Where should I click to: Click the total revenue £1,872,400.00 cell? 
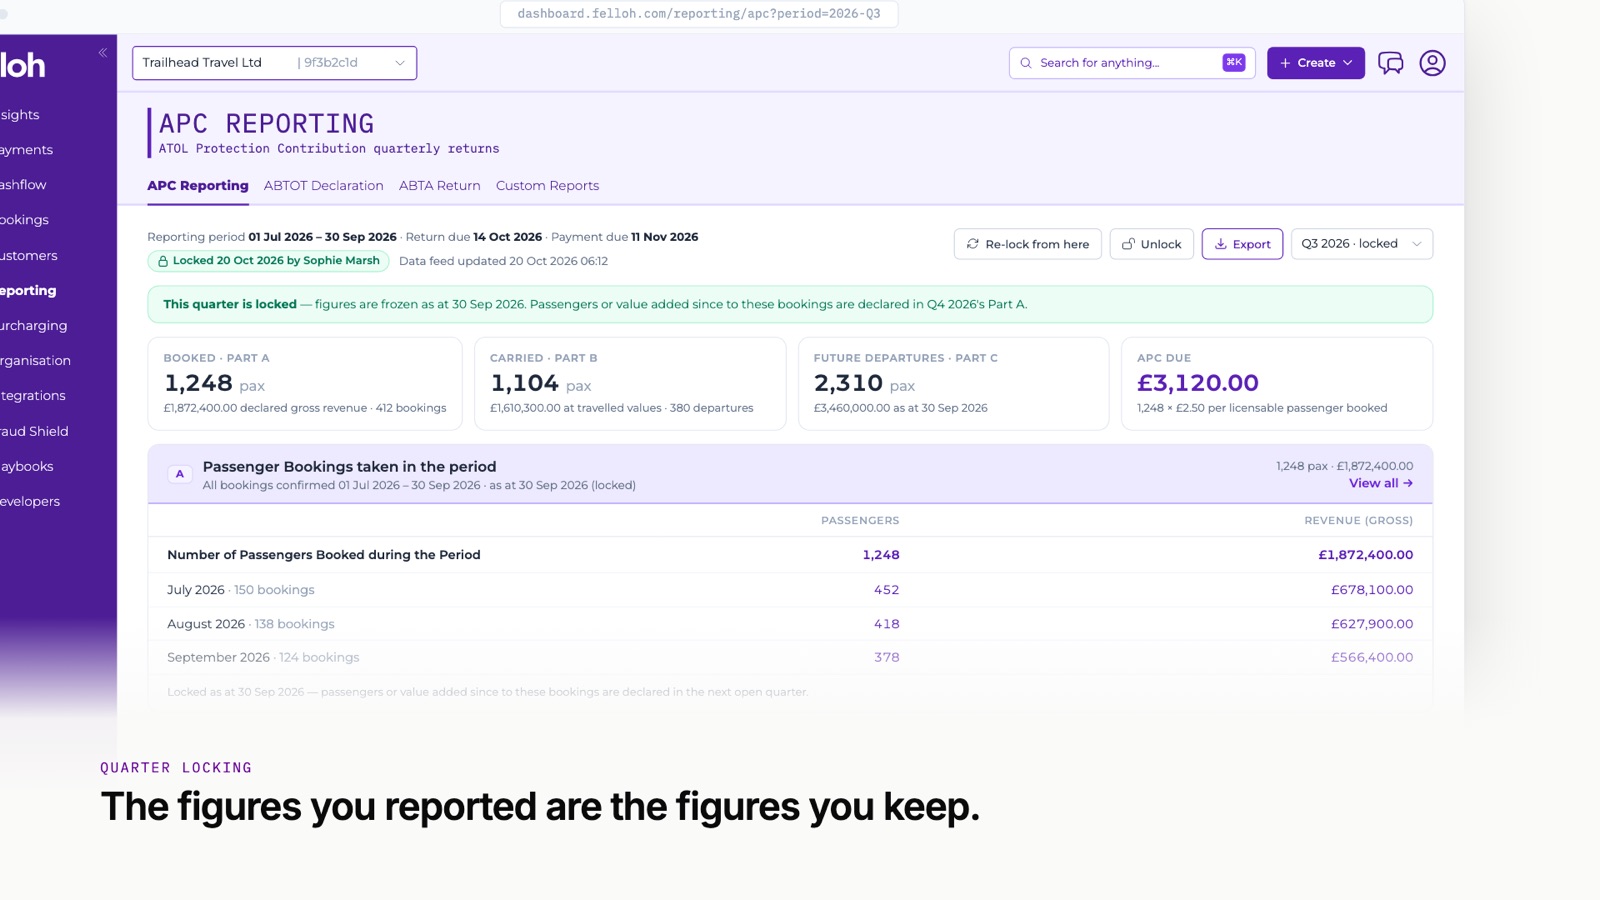click(1365, 555)
